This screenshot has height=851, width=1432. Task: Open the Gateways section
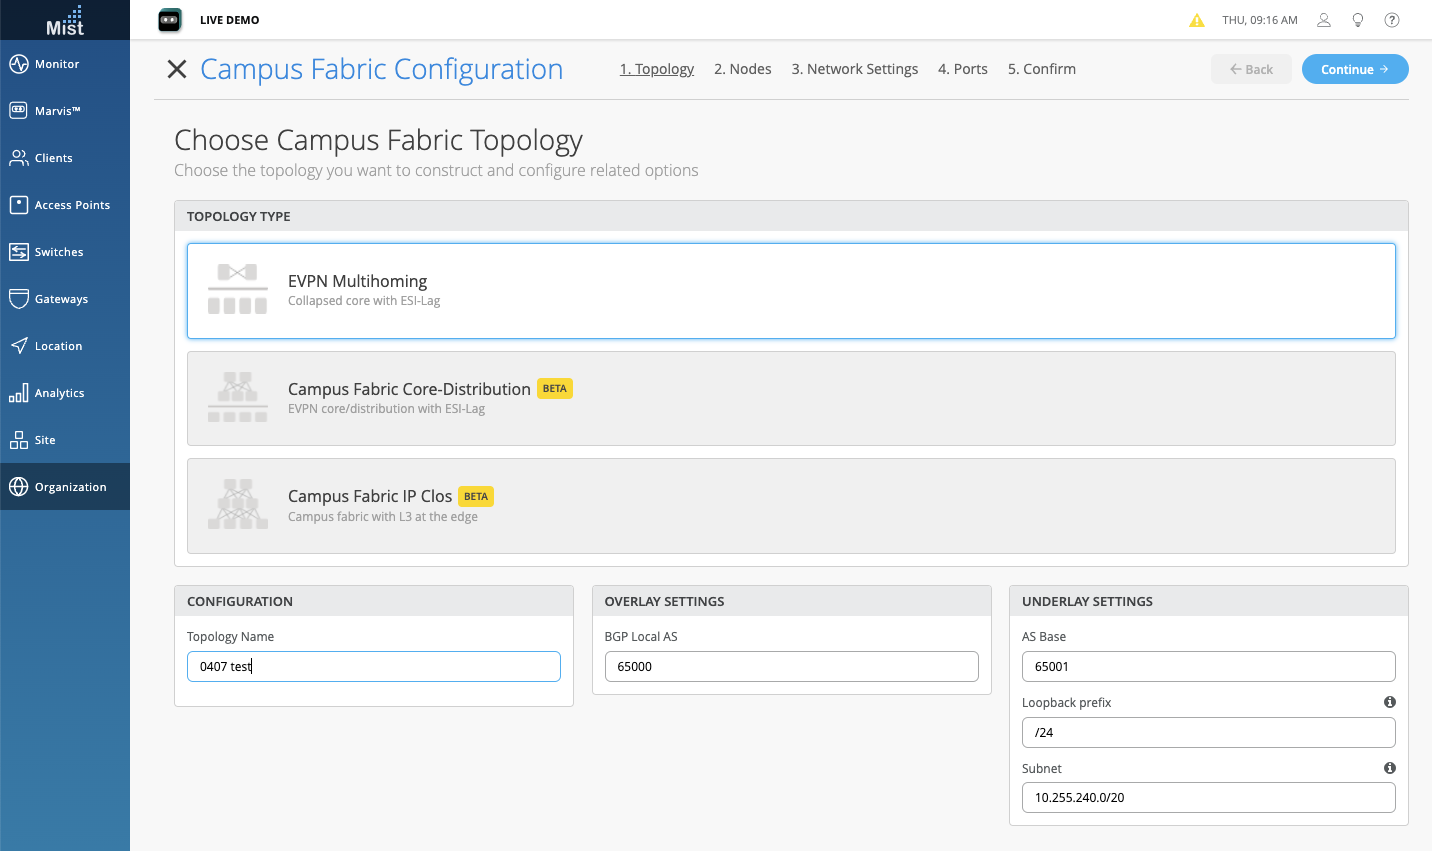click(x=61, y=299)
